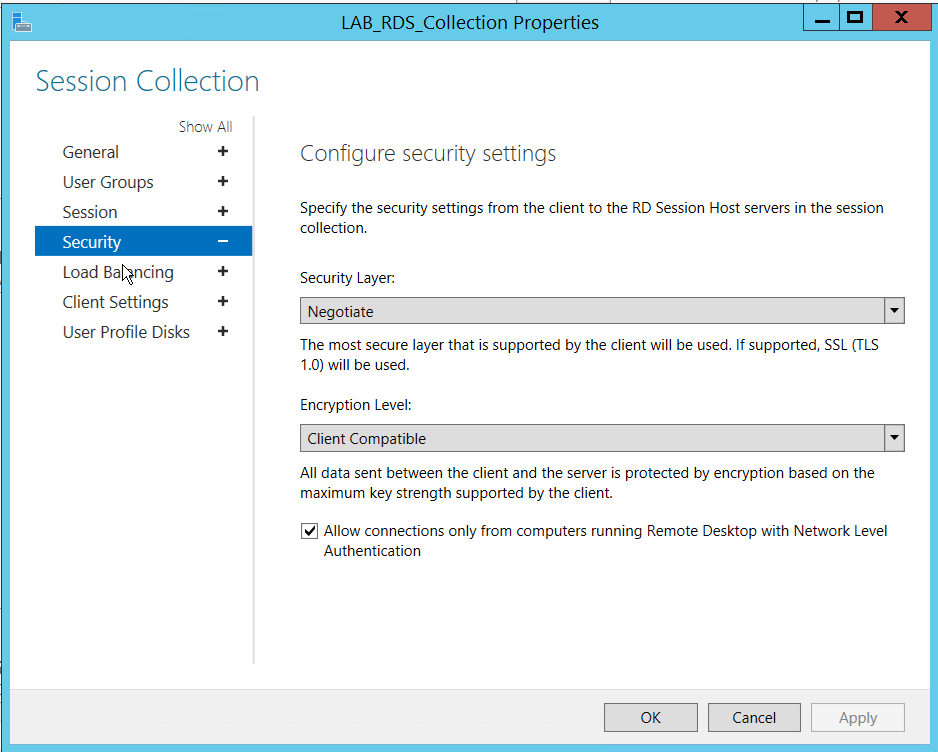The width and height of the screenshot is (938, 752).
Task: Click the window icon in title bar
Action: click(20, 20)
